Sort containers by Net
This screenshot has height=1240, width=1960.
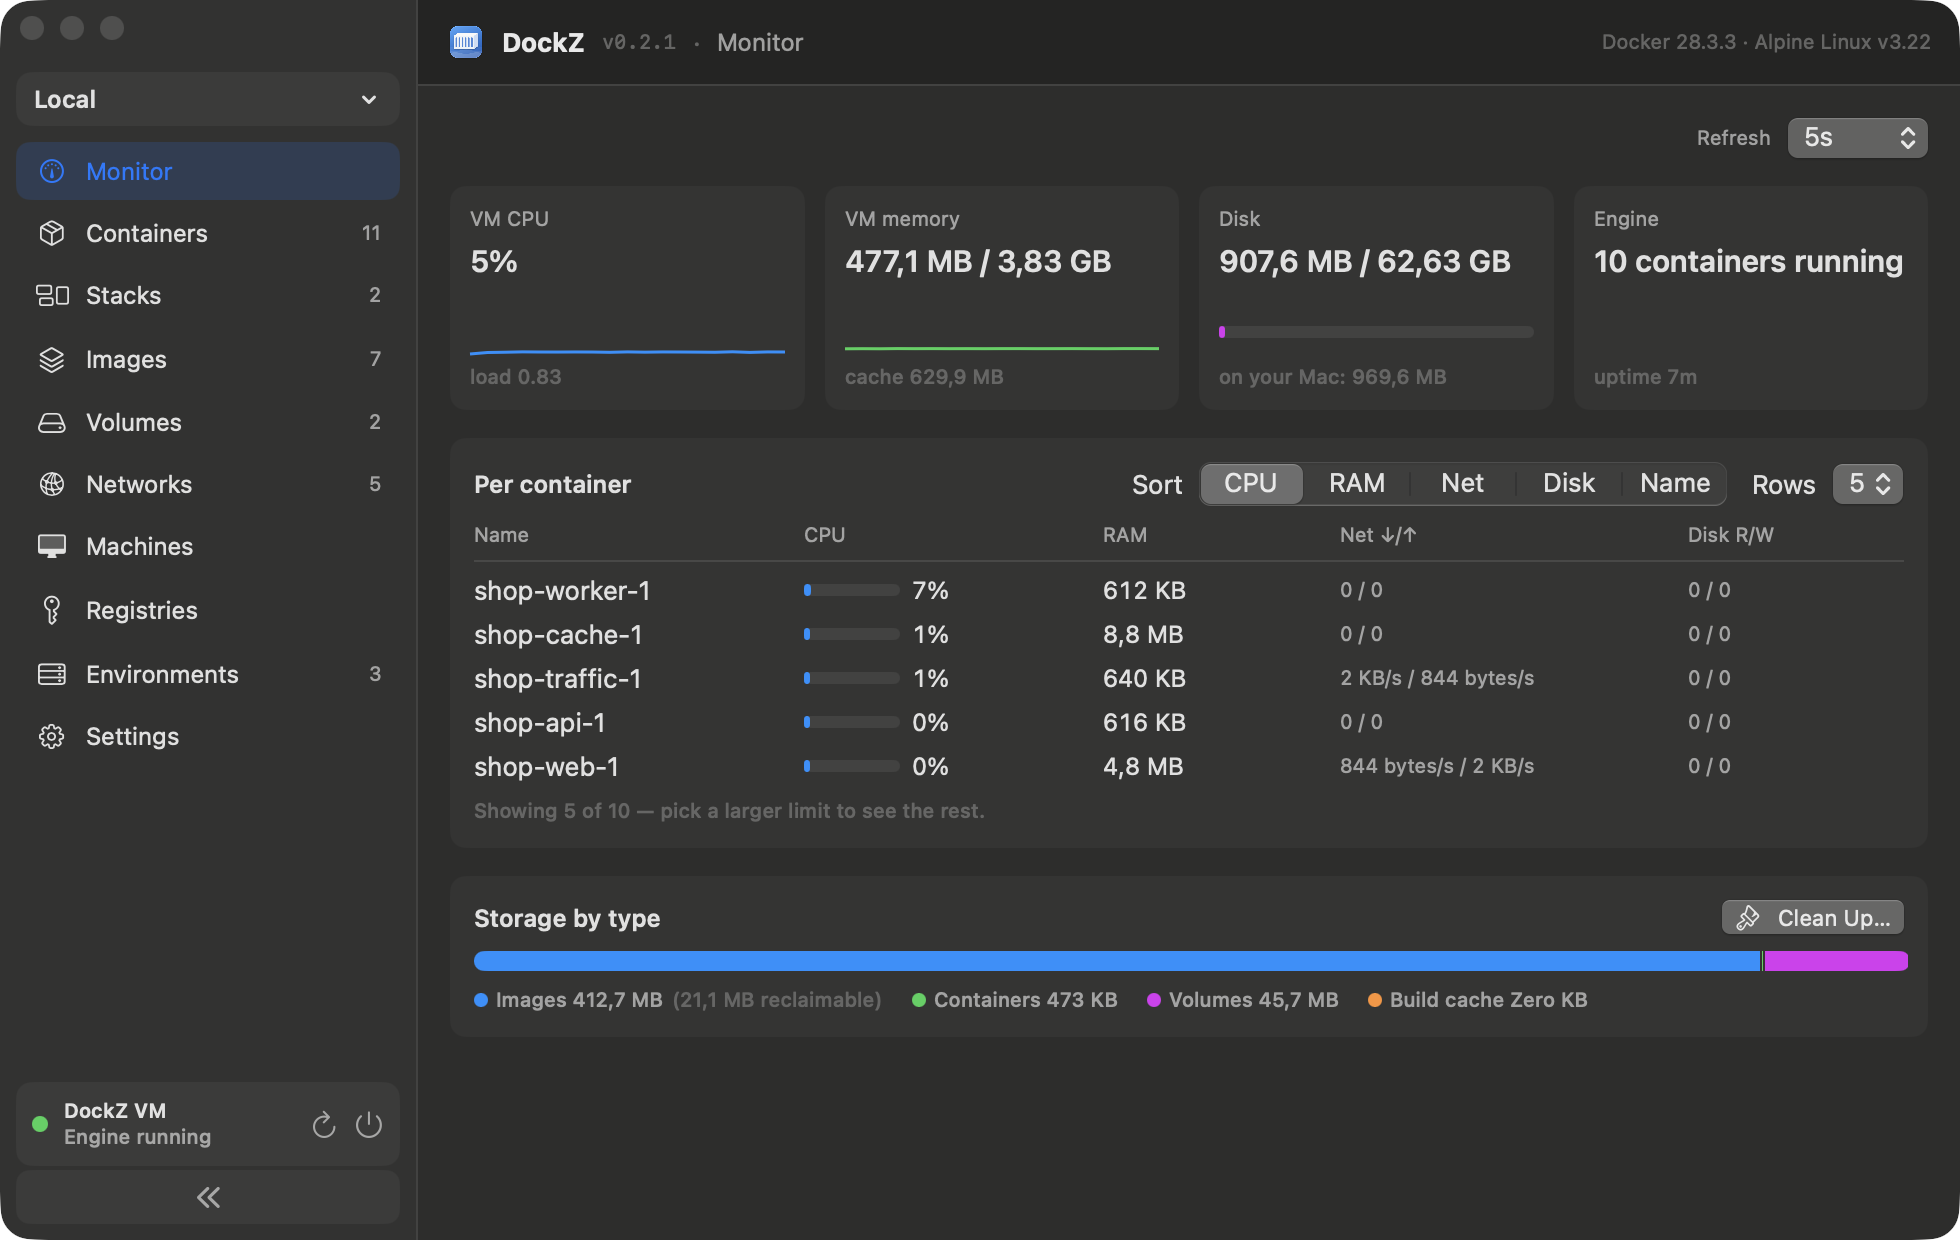(1462, 483)
